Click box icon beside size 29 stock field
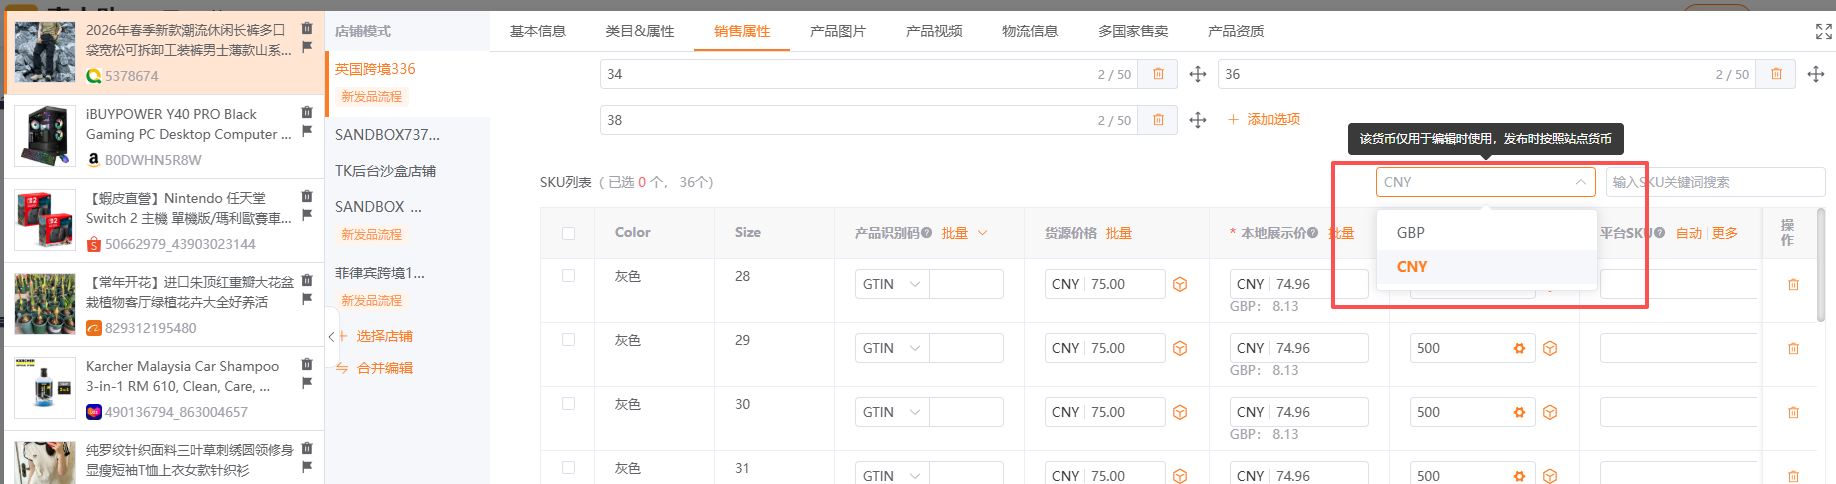Viewport: 1836px width, 484px height. point(1550,348)
